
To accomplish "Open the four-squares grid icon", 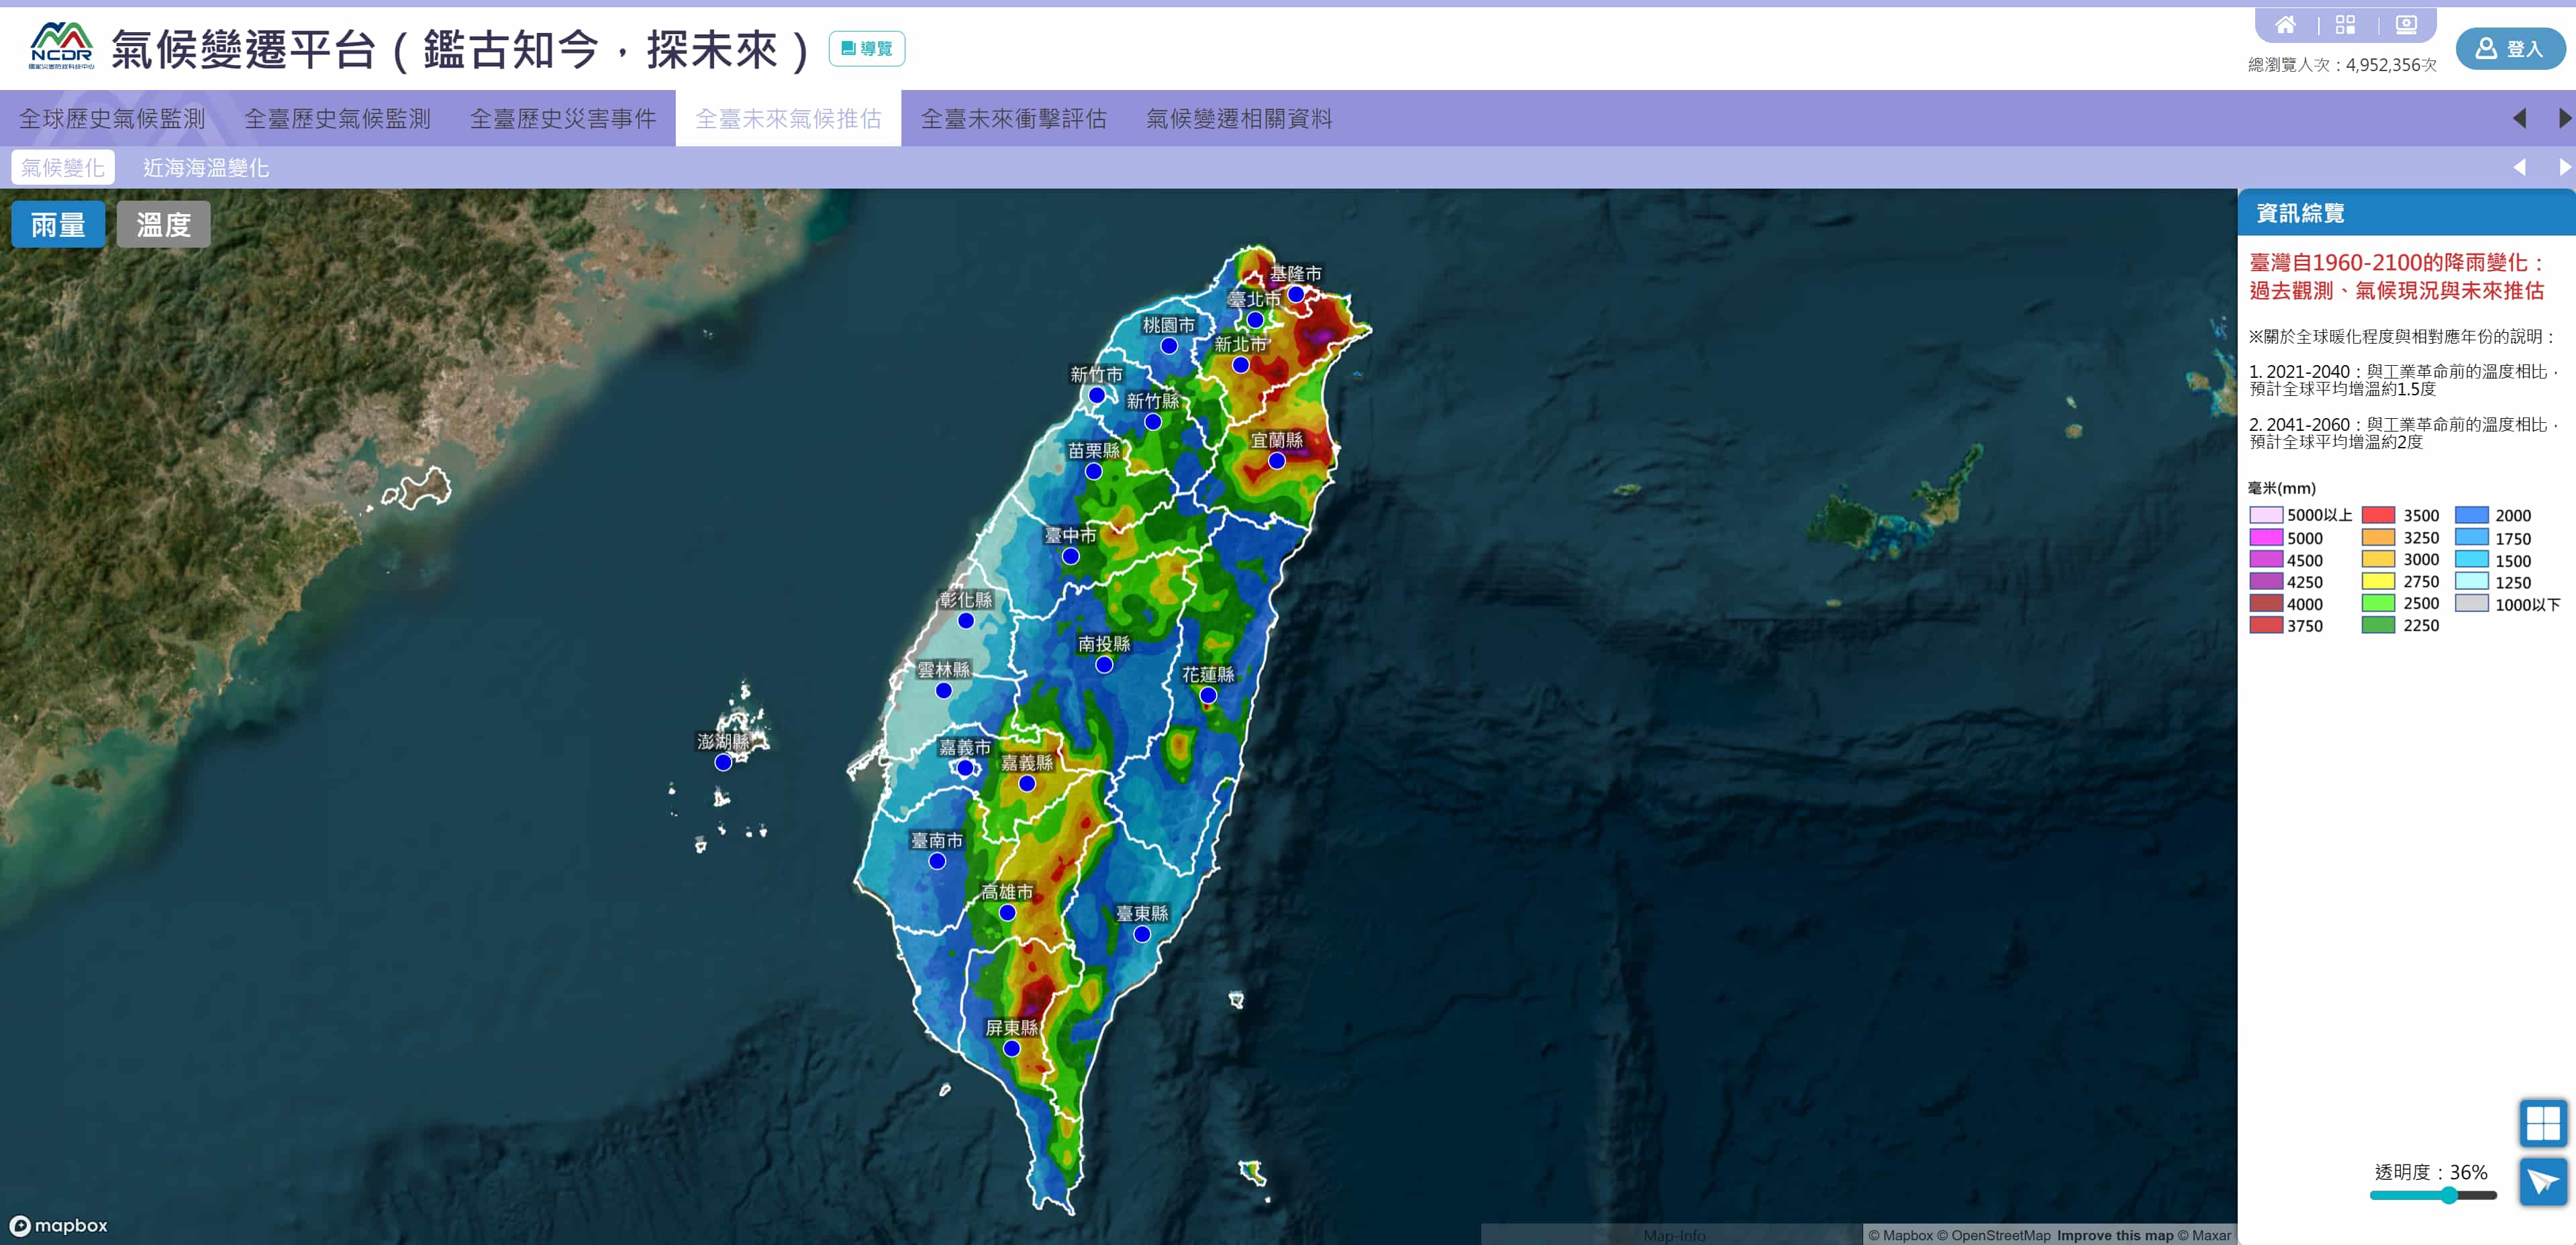I will [2345, 25].
